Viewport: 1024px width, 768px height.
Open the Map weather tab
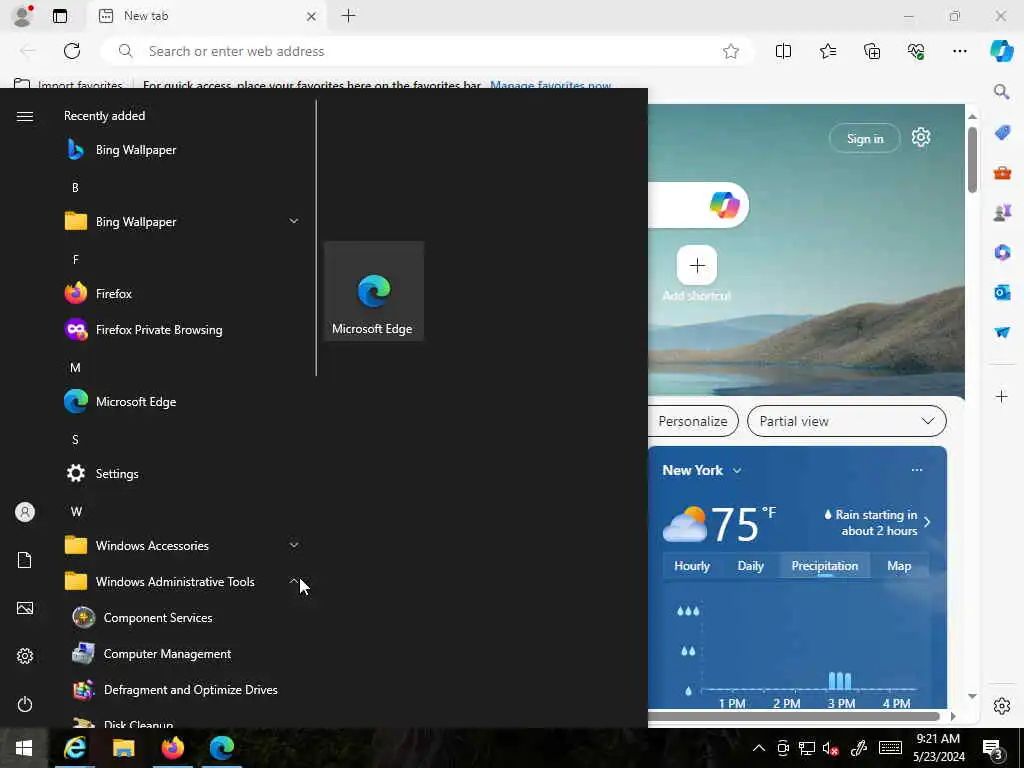[899, 566]
